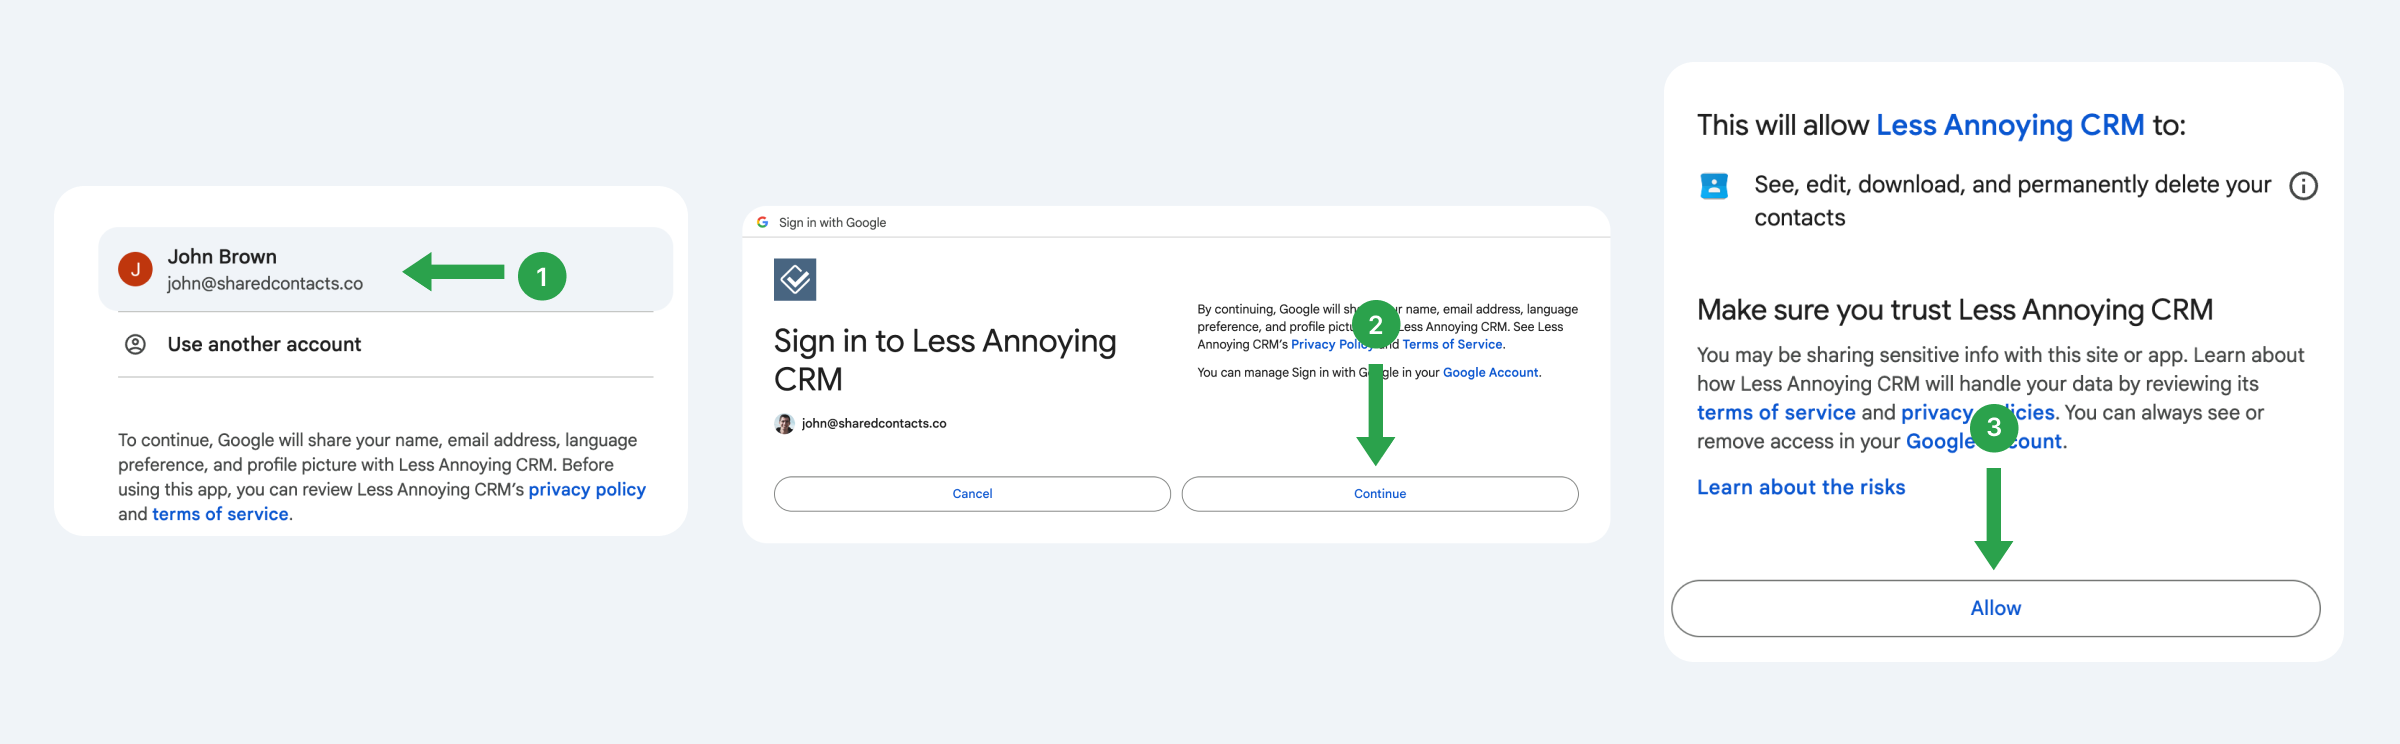Click the Less Annoying CRM app logo

click(x=795, y=279)
